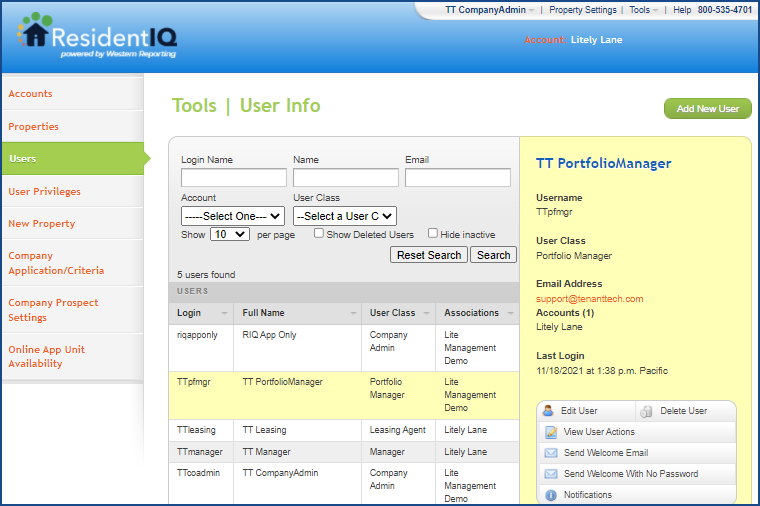Click the Help link
The width and height of the screenshot is (760, 506).
click(681, 10)
